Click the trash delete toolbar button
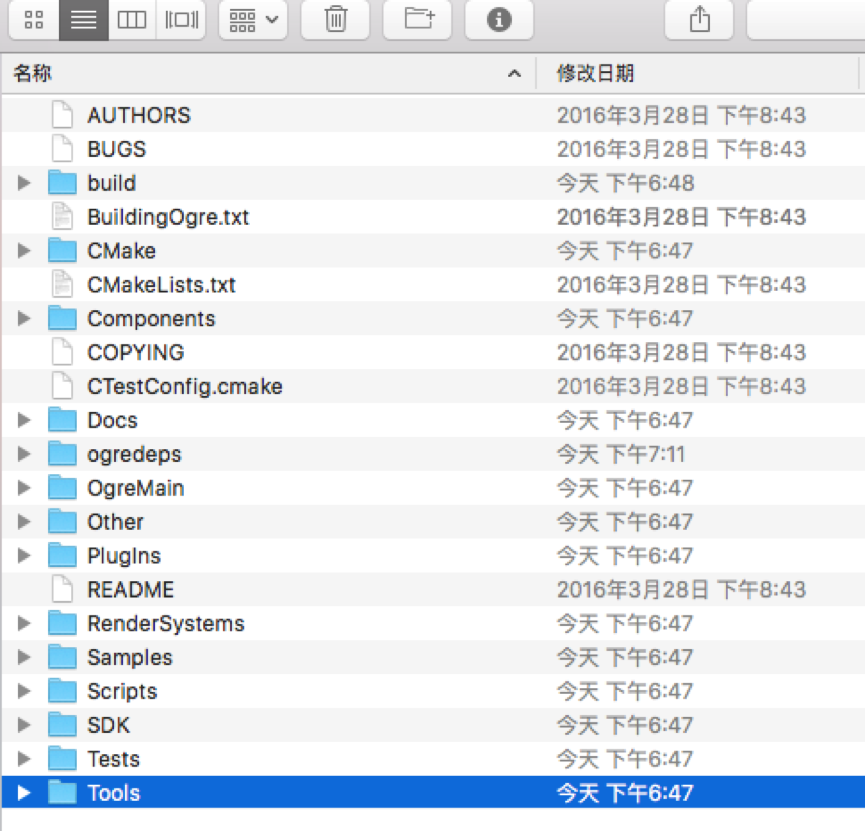The image size is (865, 831). 335,20
